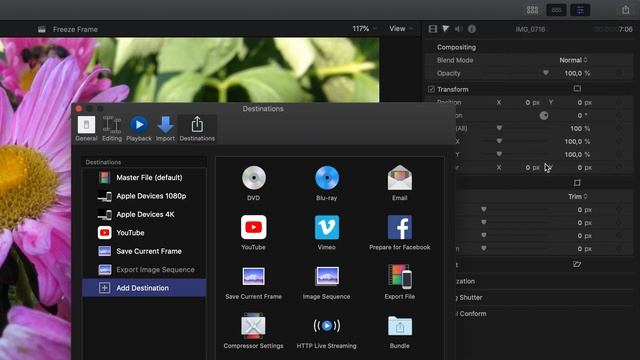Image resolution: width=640 pixels, height=360 pixels.
Task: Open Playback preferences tab
Action: (139, 129)
